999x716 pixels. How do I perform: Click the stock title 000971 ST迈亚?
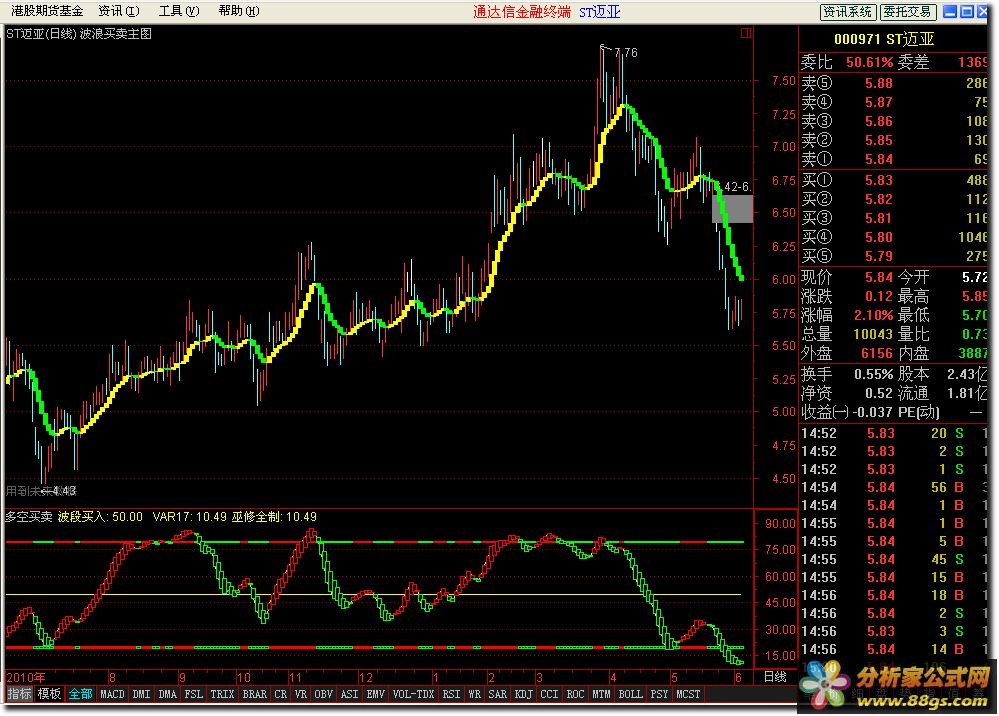884,39
